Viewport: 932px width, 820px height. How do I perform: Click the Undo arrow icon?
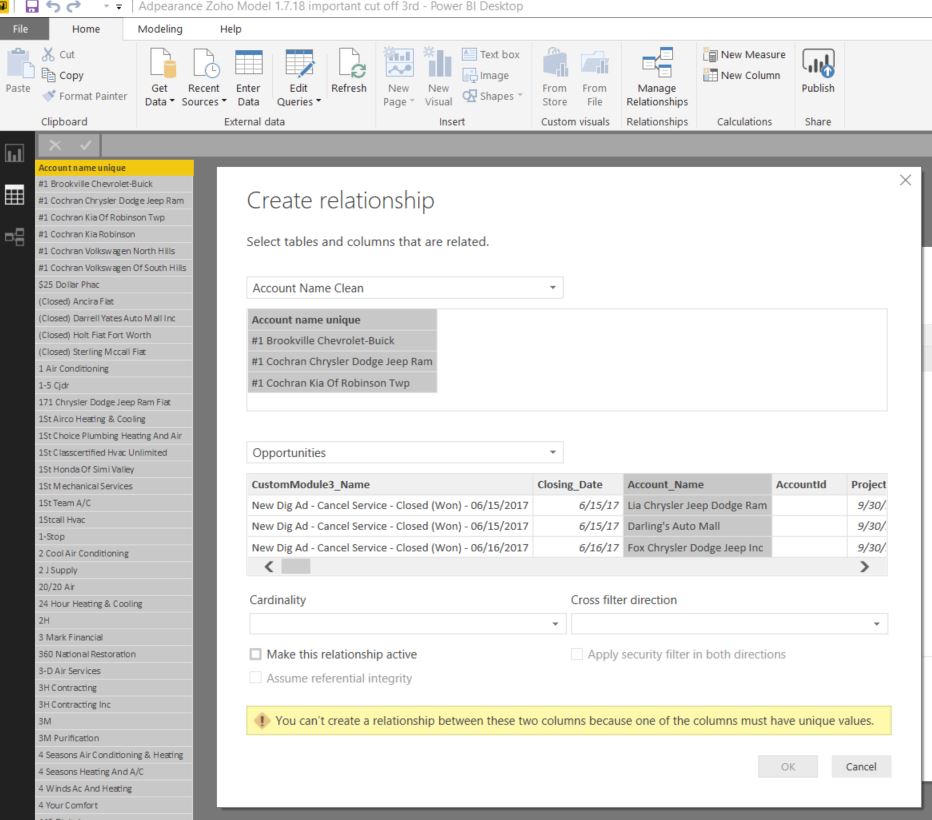(x=53, y=7)
